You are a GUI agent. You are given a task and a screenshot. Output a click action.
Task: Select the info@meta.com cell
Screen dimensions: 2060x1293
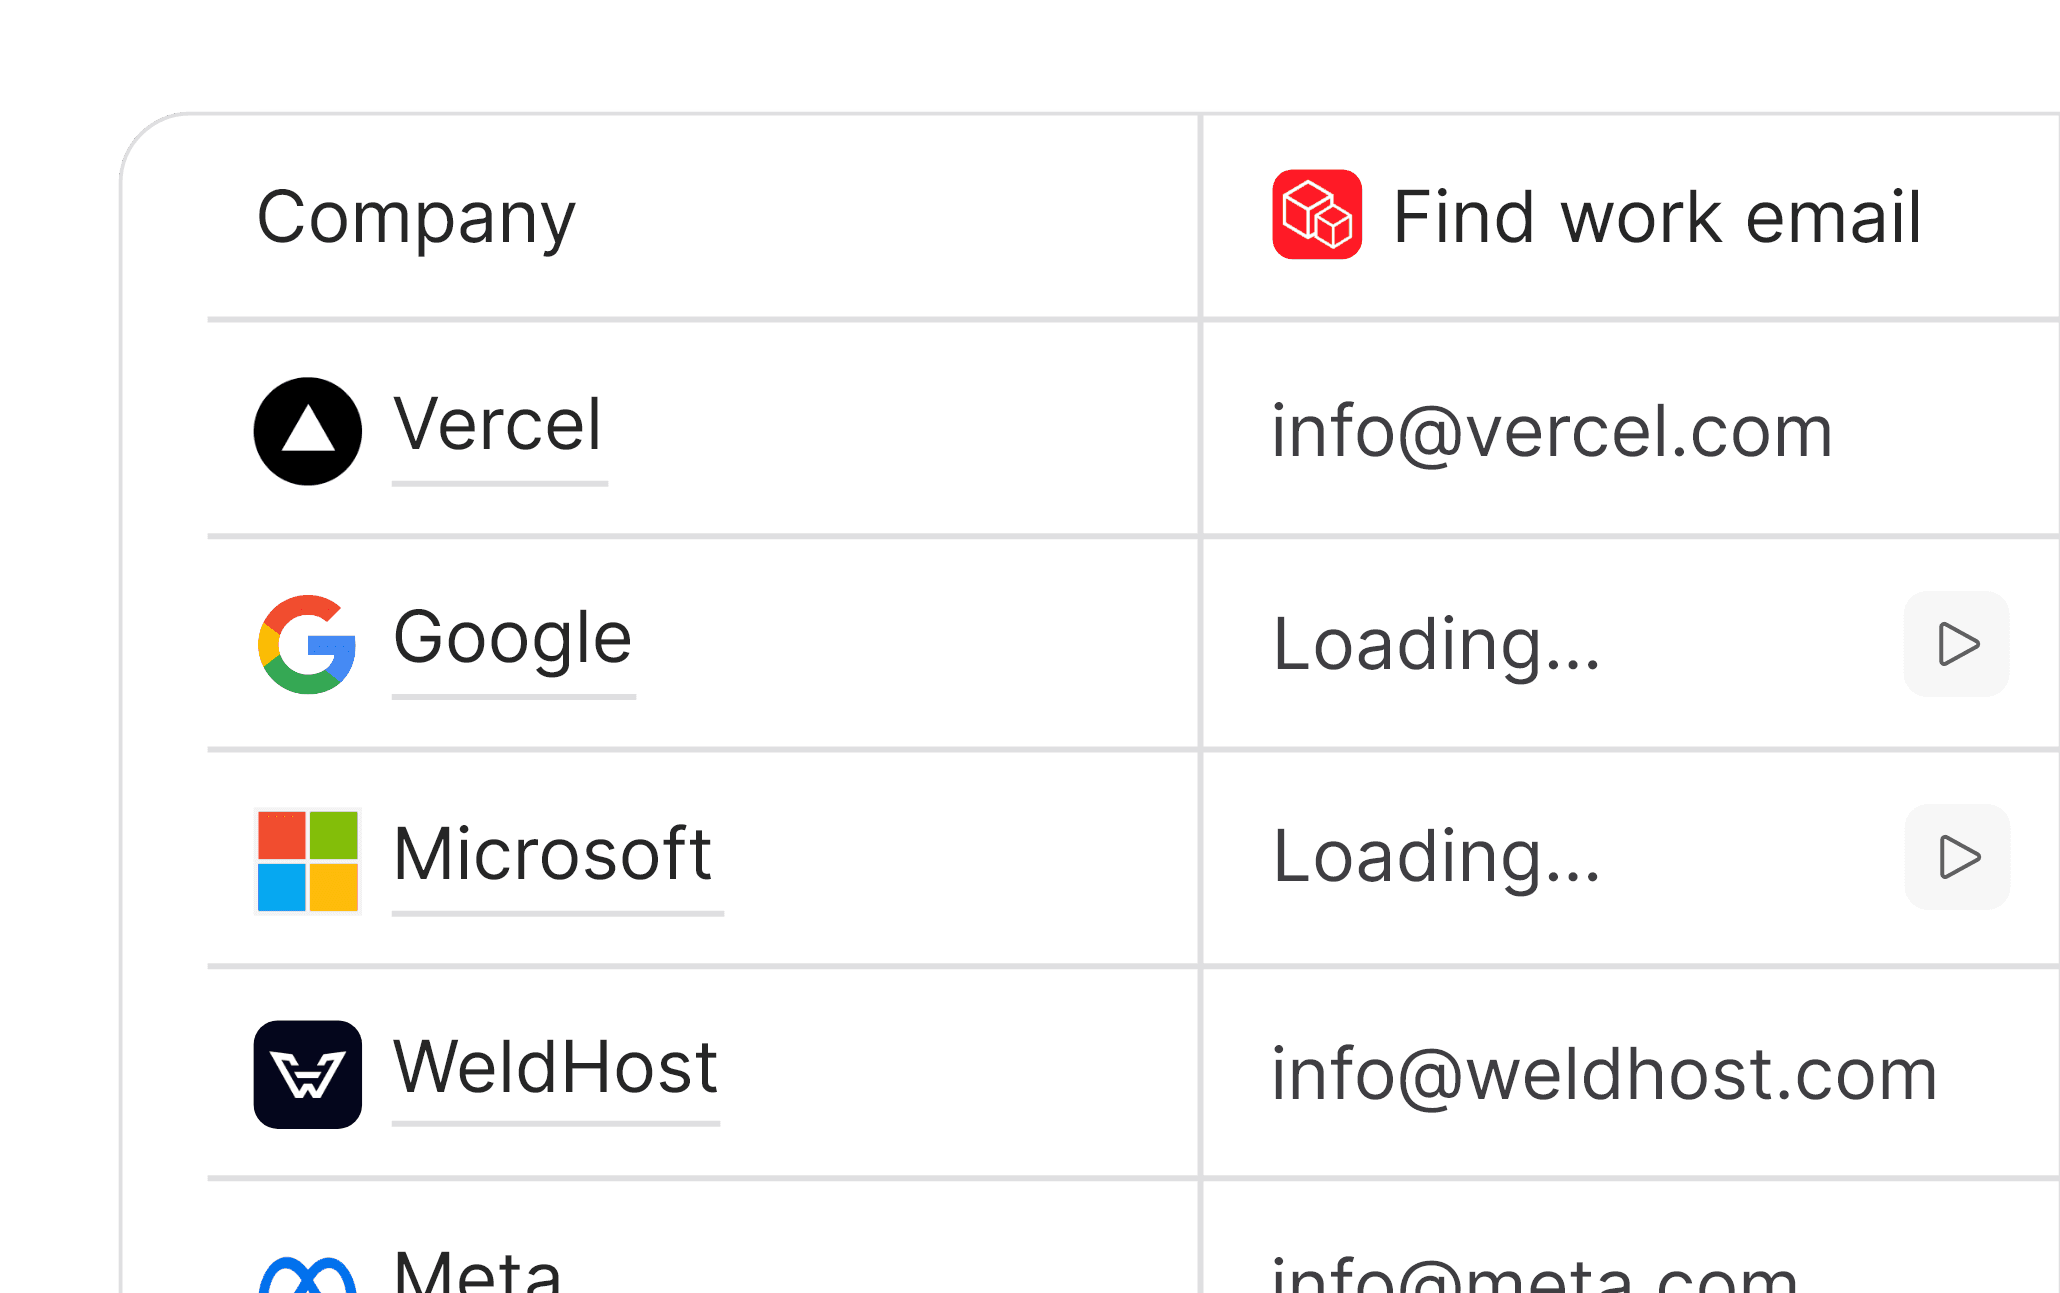pyautogui.click(x=1535, y=1274)
